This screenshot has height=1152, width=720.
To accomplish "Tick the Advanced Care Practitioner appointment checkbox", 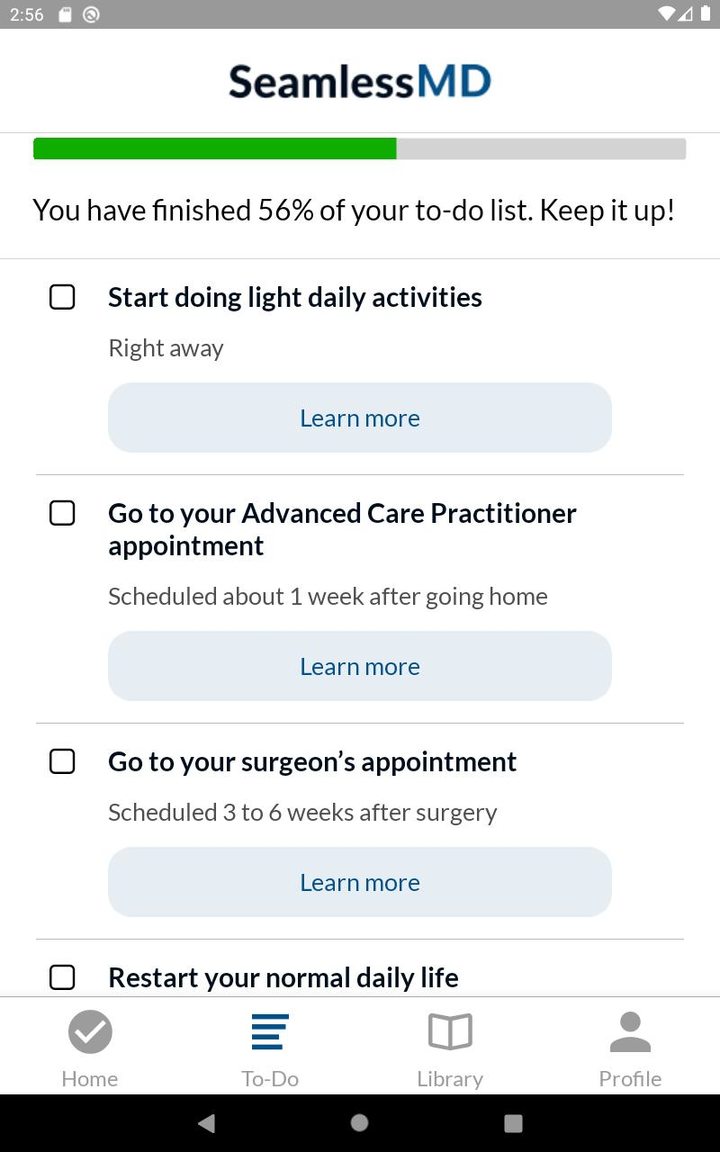I will coord(62,513).
